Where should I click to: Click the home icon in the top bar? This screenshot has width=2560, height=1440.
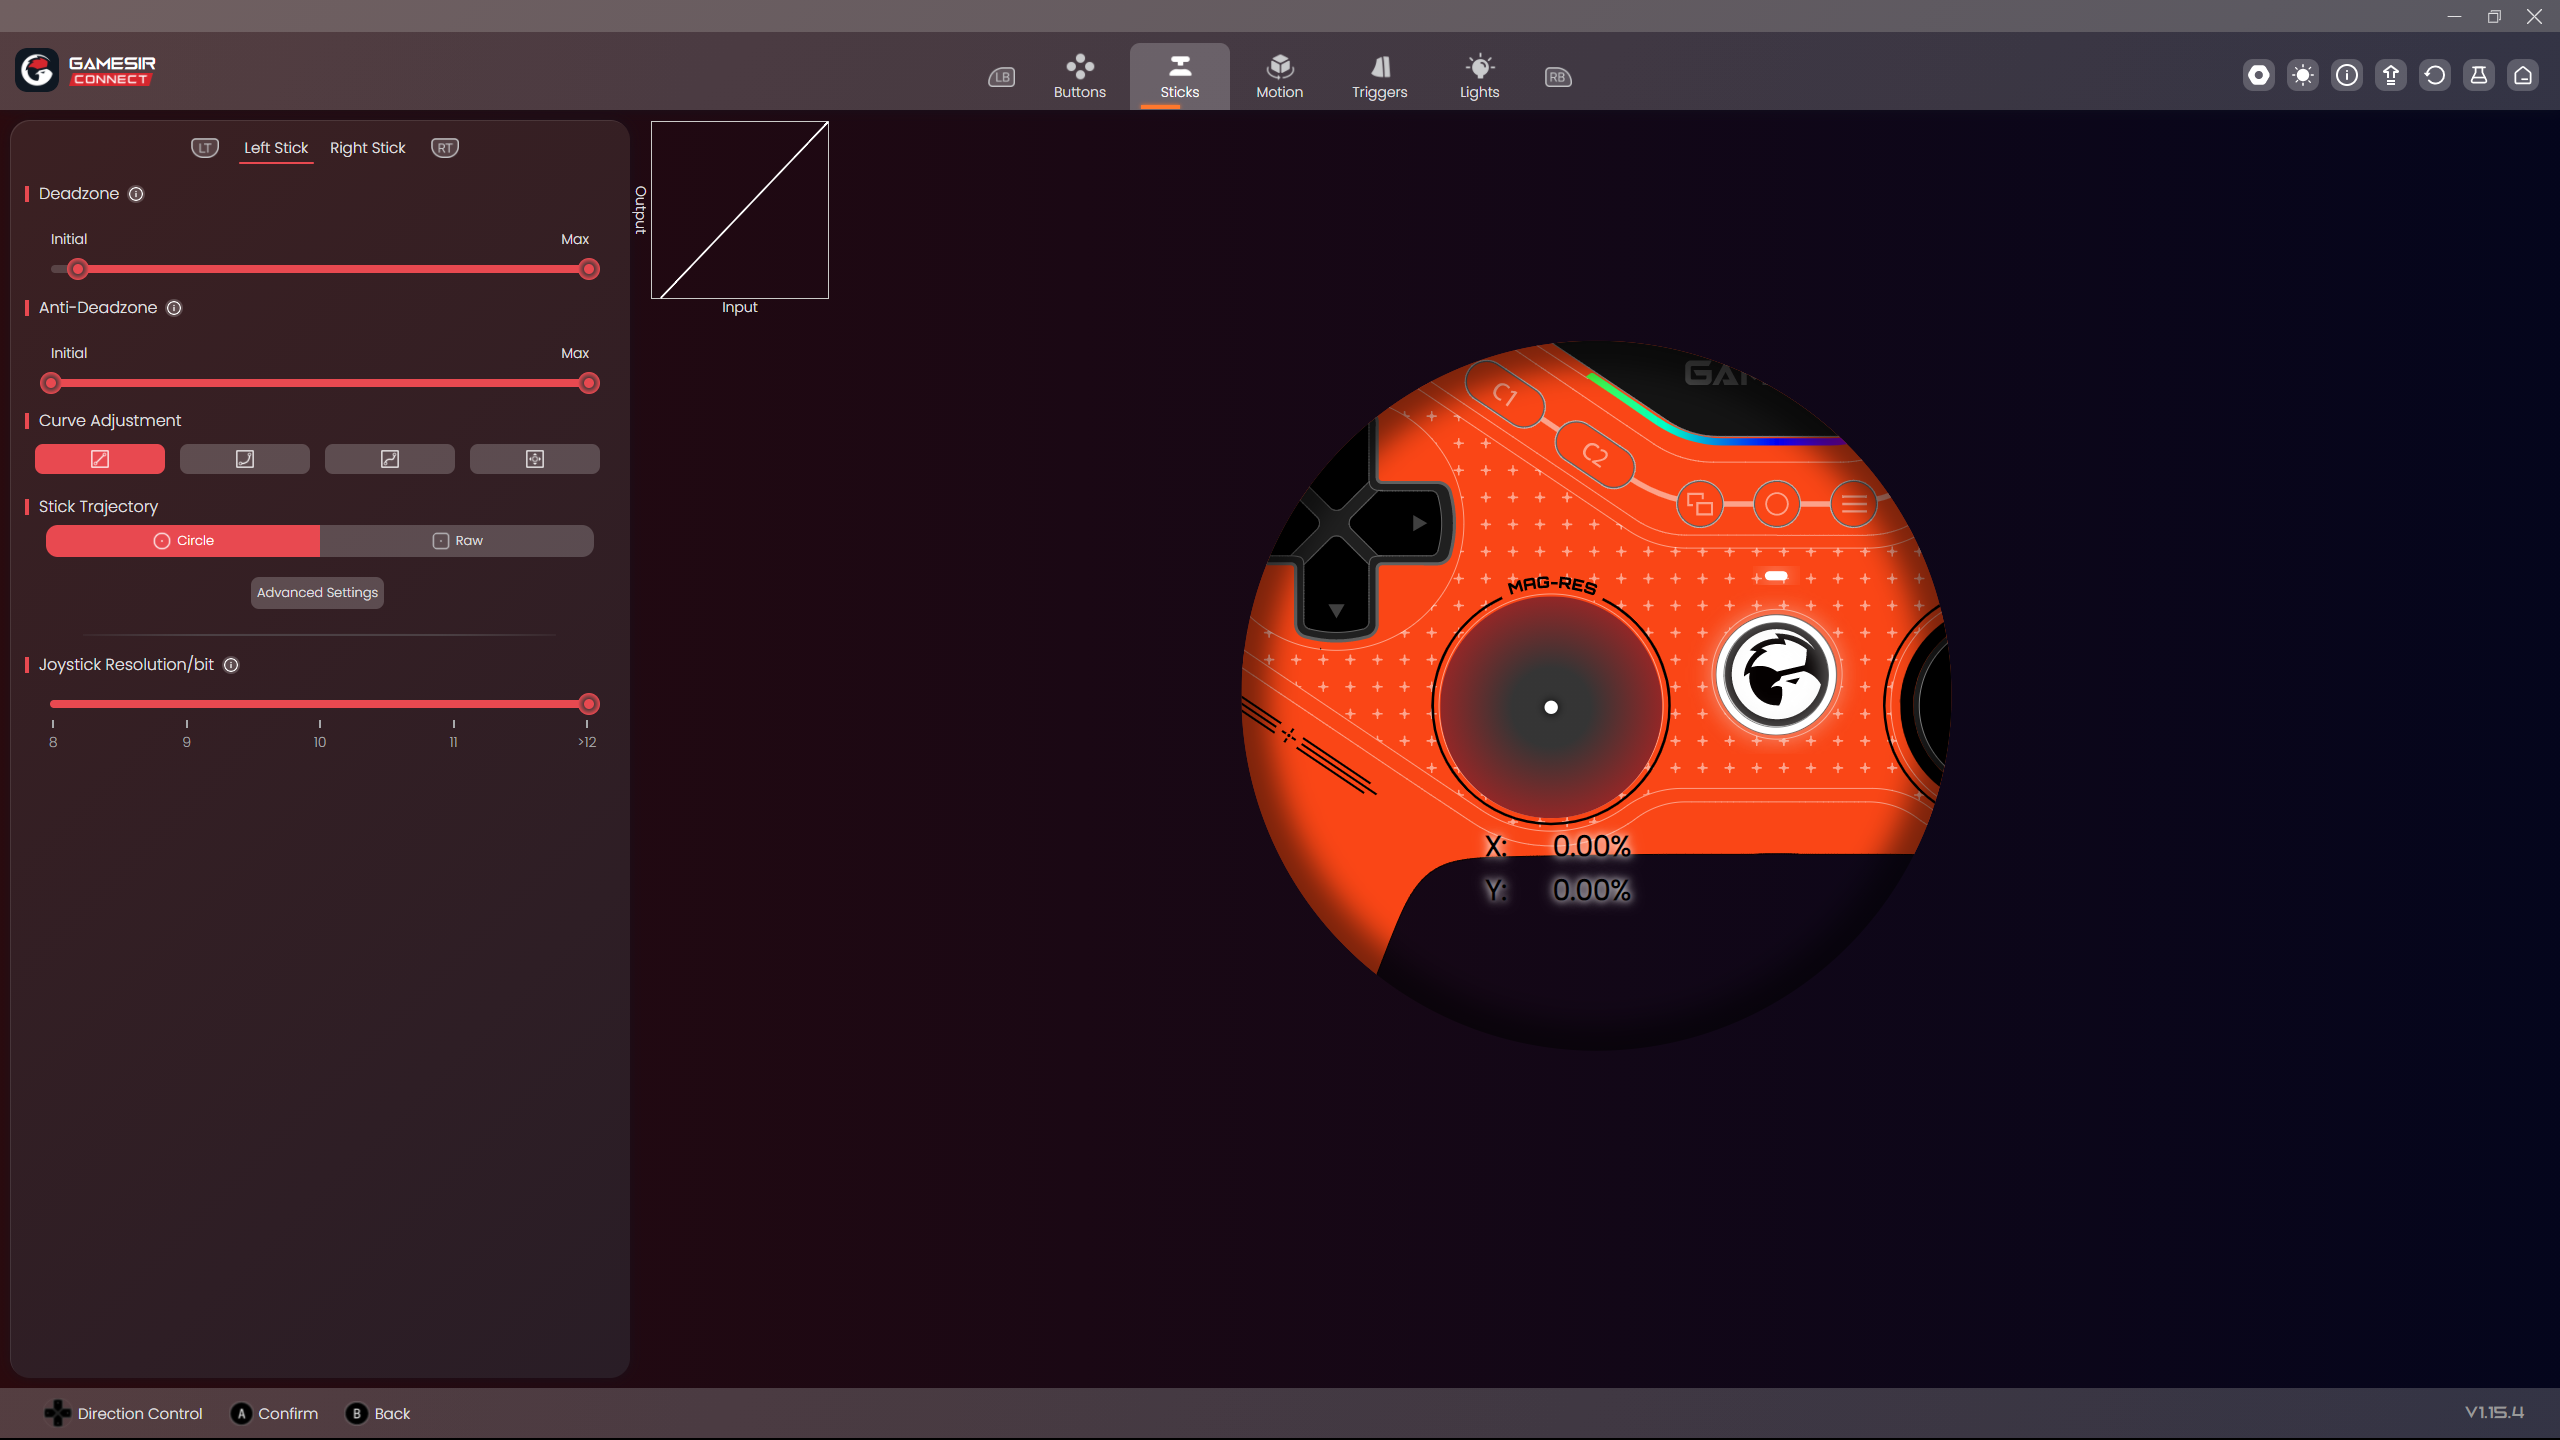(2523, 75)
